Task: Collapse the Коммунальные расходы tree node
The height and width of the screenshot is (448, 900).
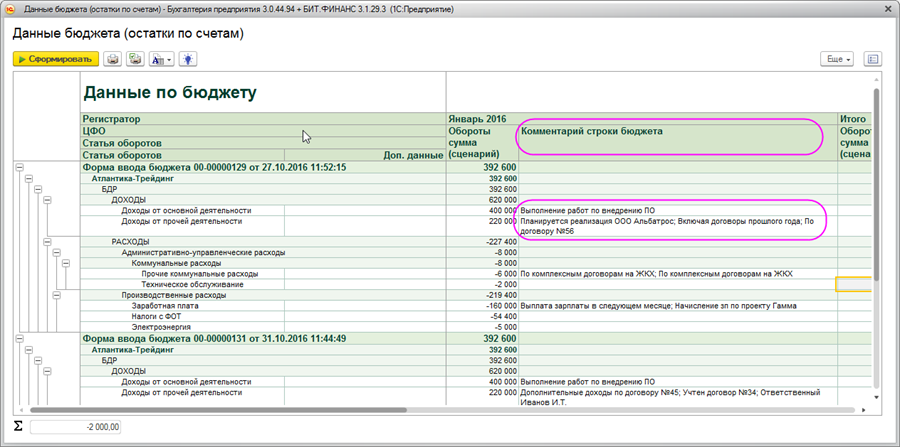Action: (x=67, y=264)
